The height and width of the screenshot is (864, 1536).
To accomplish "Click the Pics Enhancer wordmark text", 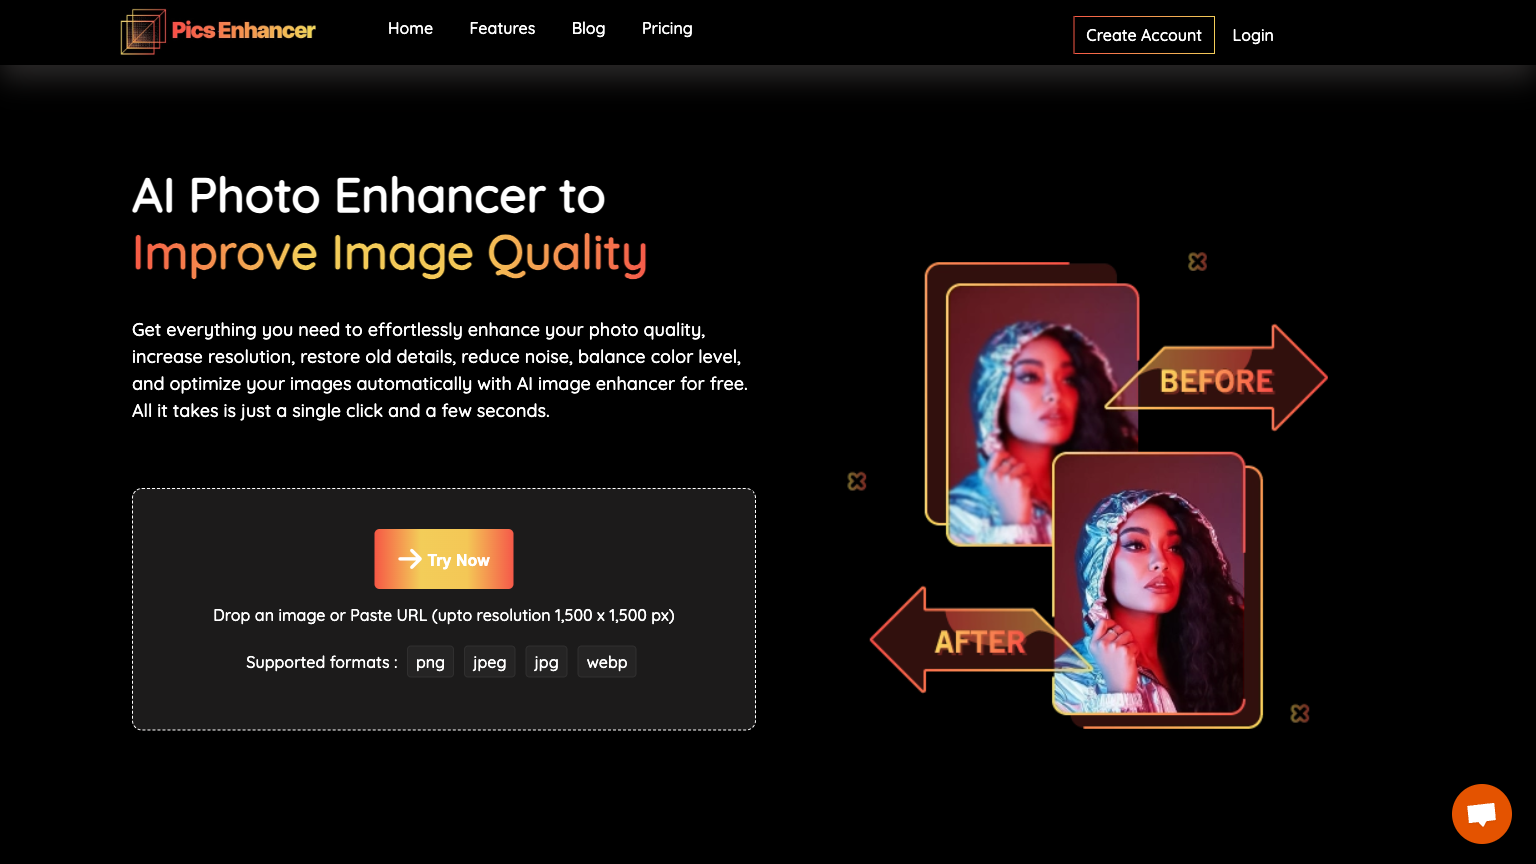I will point(243,30).
